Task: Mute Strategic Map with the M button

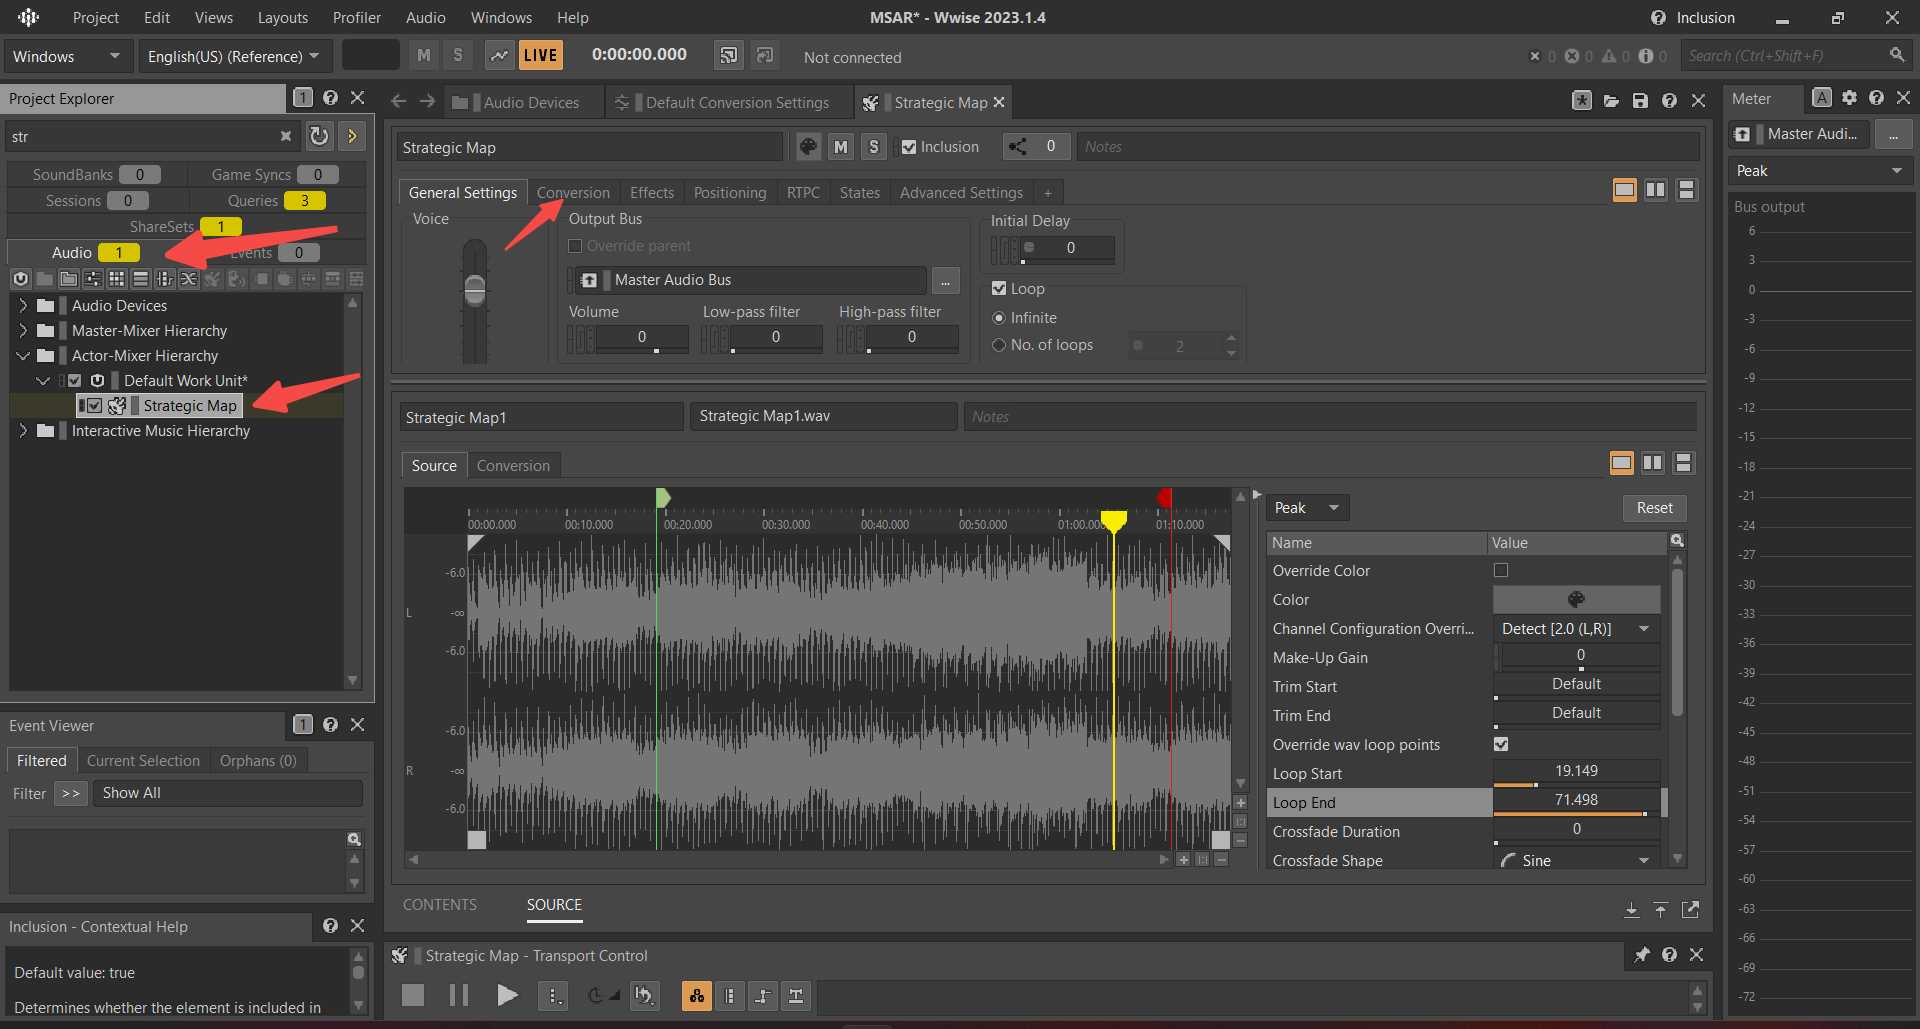Action: click(841, 147)
